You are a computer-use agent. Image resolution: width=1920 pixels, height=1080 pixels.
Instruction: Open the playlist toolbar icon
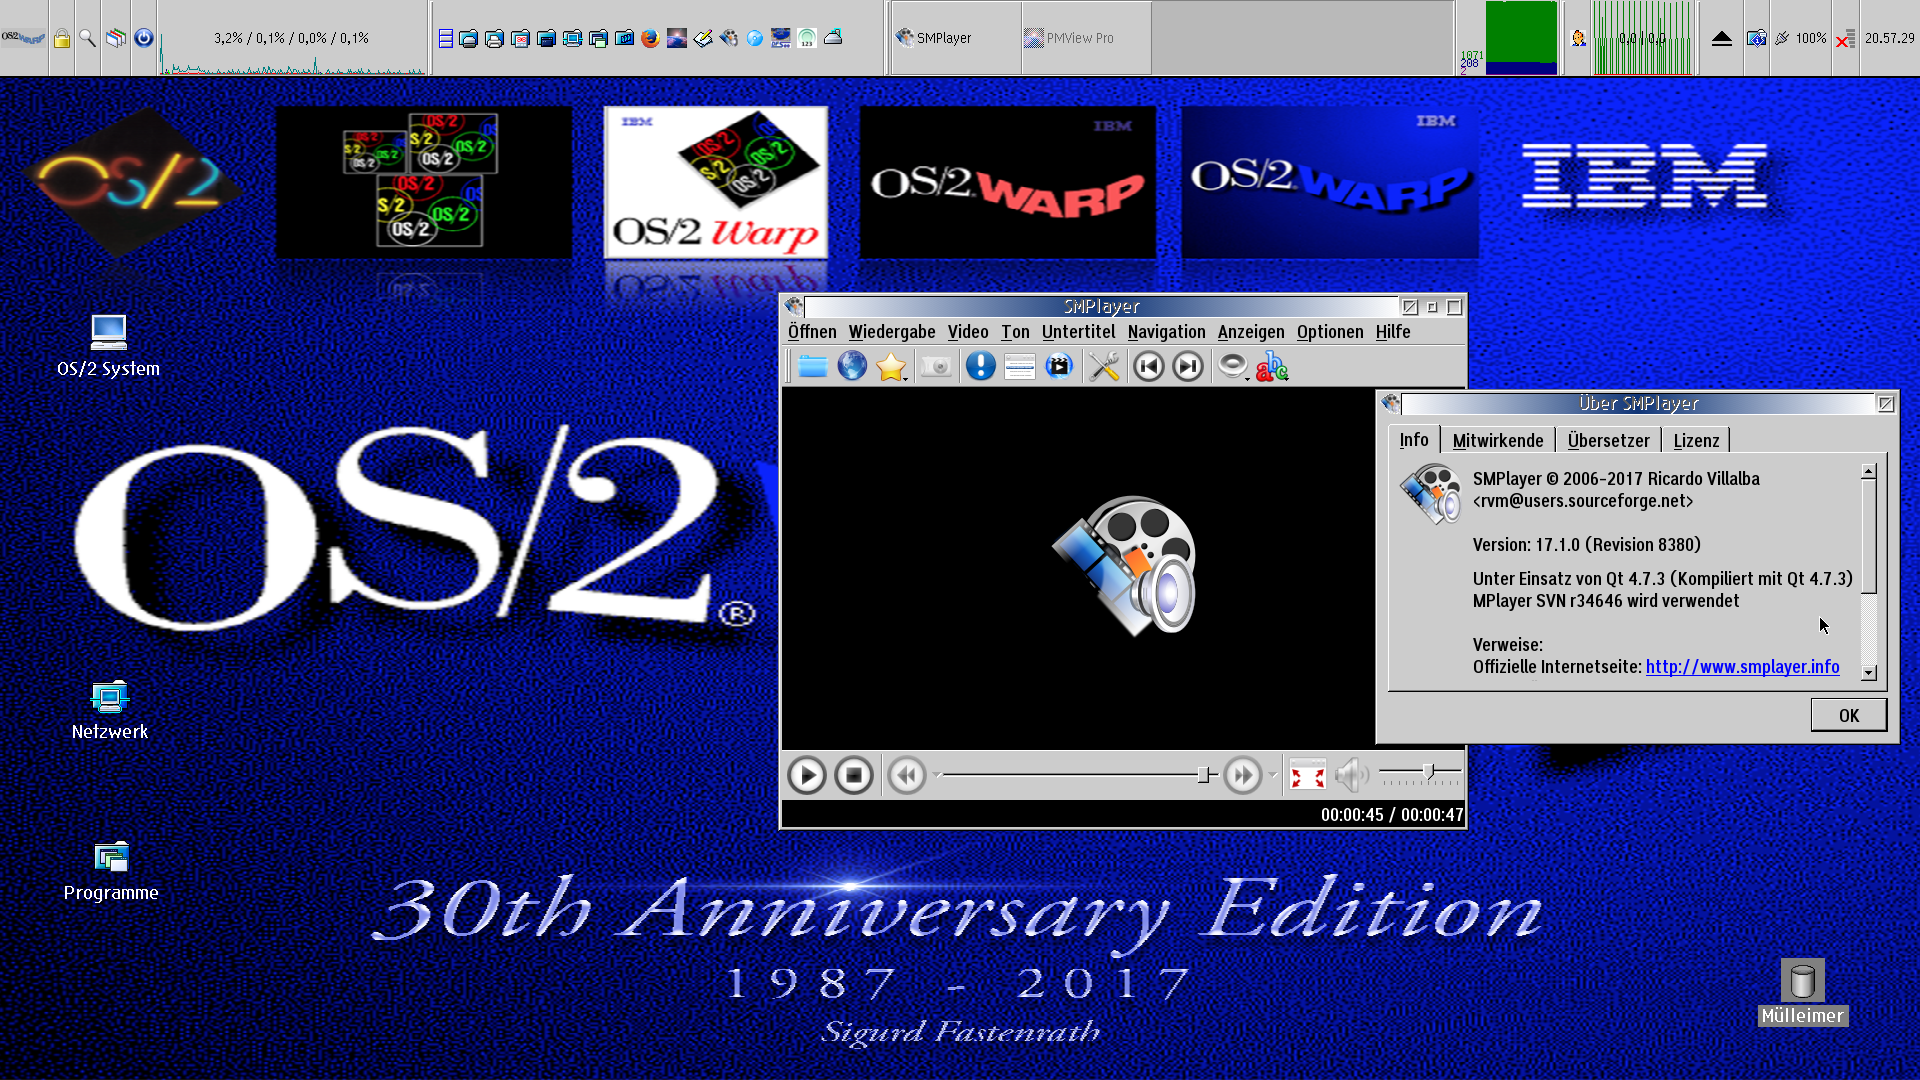pos(1019,367)
